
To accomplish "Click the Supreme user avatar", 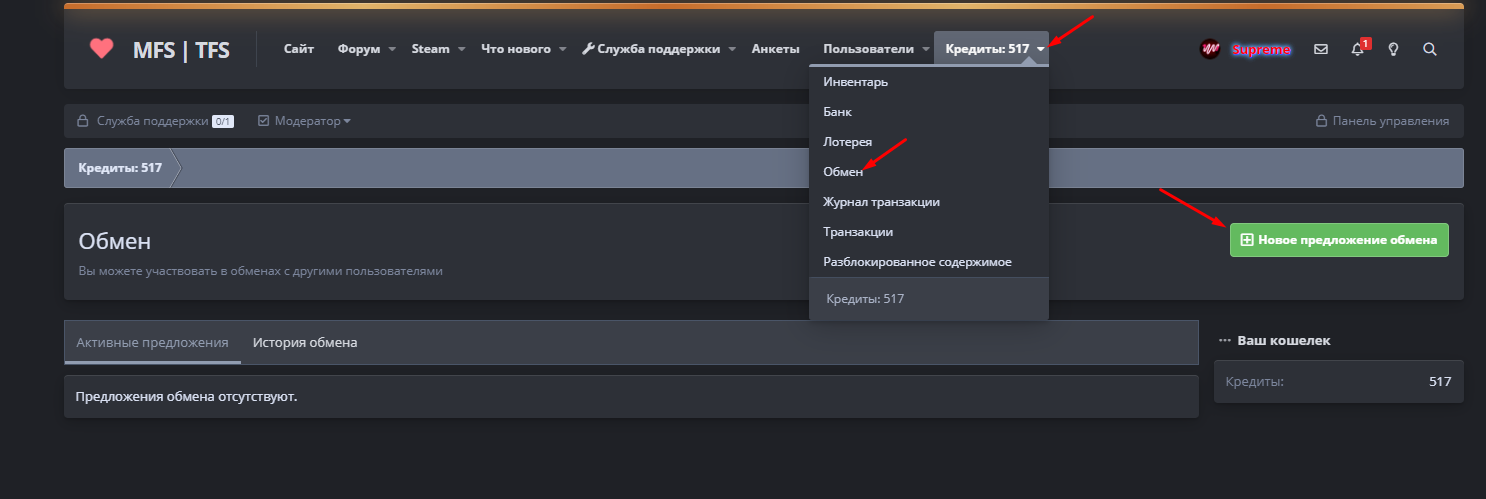I will (1210, 49).
